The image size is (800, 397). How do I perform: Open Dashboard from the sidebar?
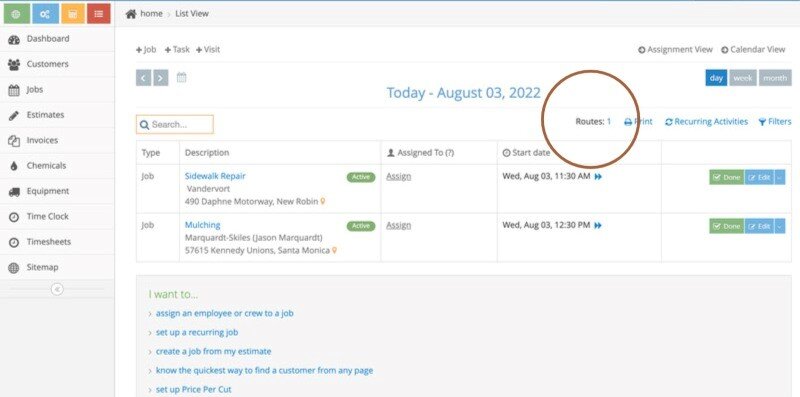[57, 39]
